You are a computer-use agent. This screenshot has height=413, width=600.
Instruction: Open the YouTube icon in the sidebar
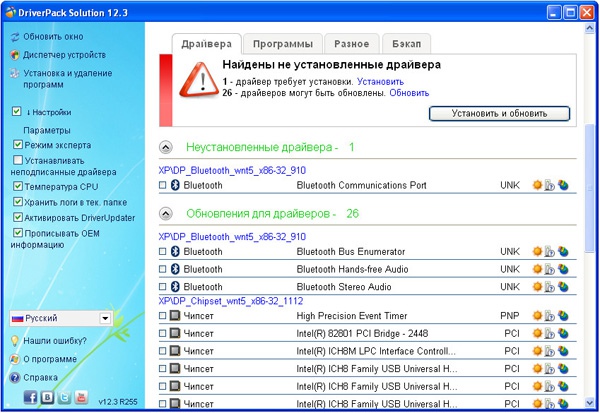click(x=81, y=398)
